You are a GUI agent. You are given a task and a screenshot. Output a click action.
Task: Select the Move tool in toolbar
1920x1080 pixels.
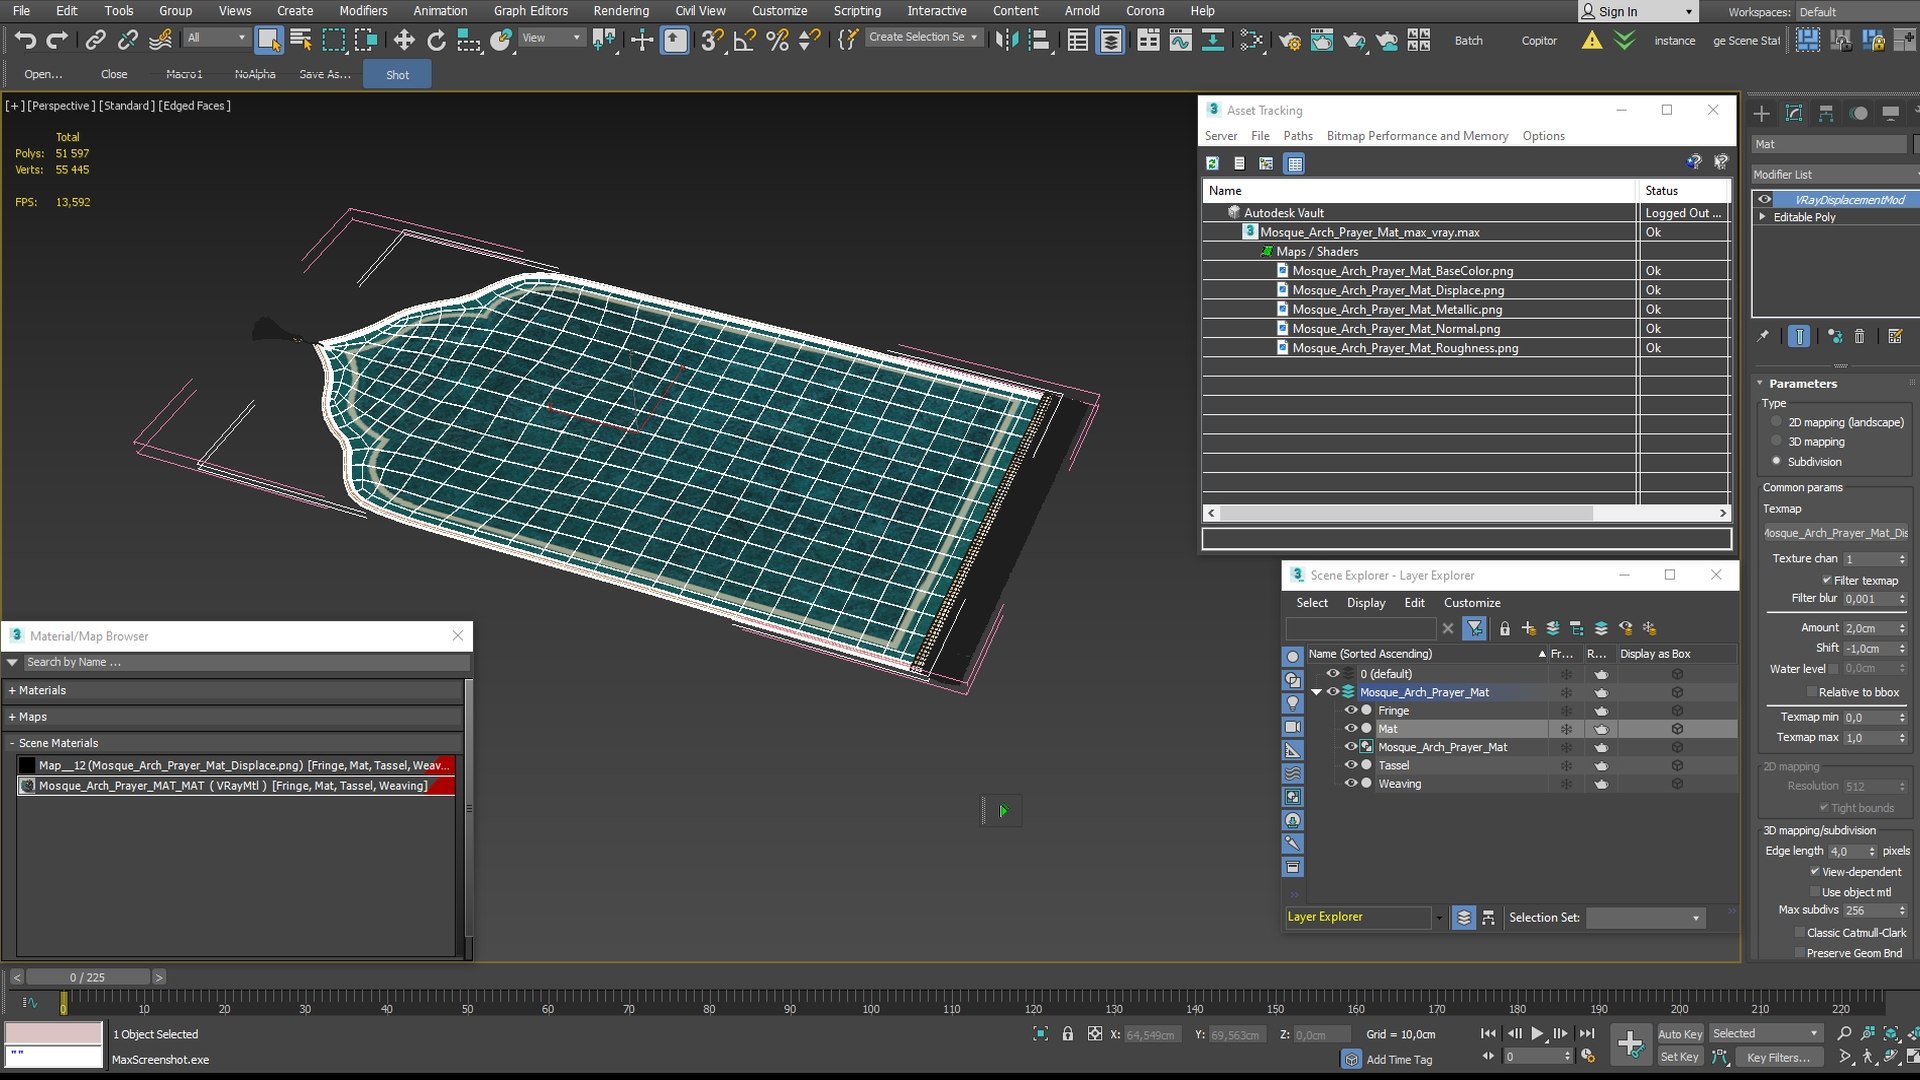tap(404, 40)
